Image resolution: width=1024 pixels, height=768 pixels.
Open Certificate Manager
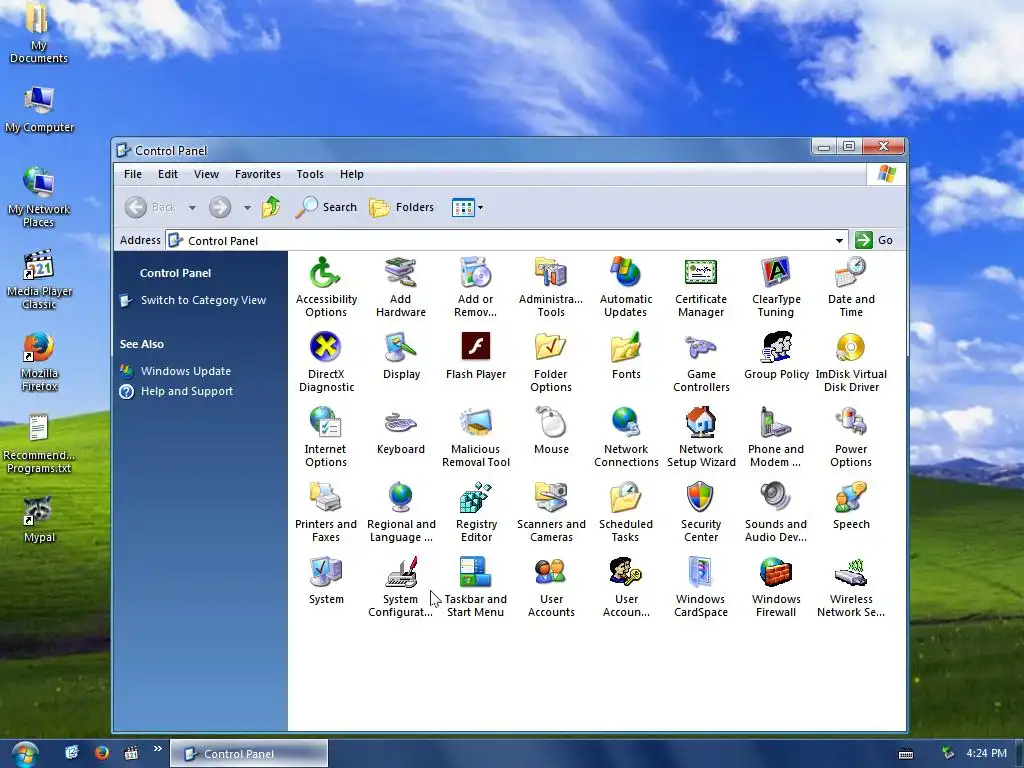pos(701,287)
